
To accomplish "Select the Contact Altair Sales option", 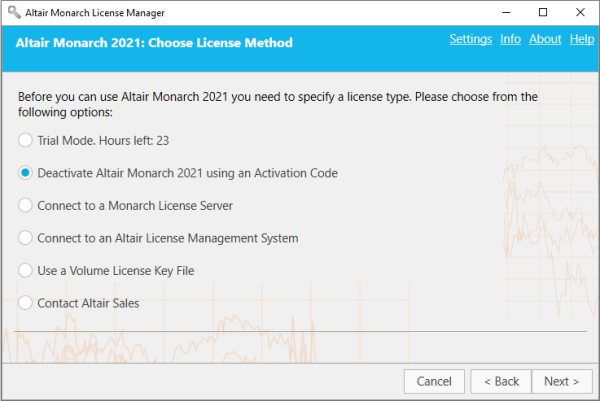I will point(26,302).
